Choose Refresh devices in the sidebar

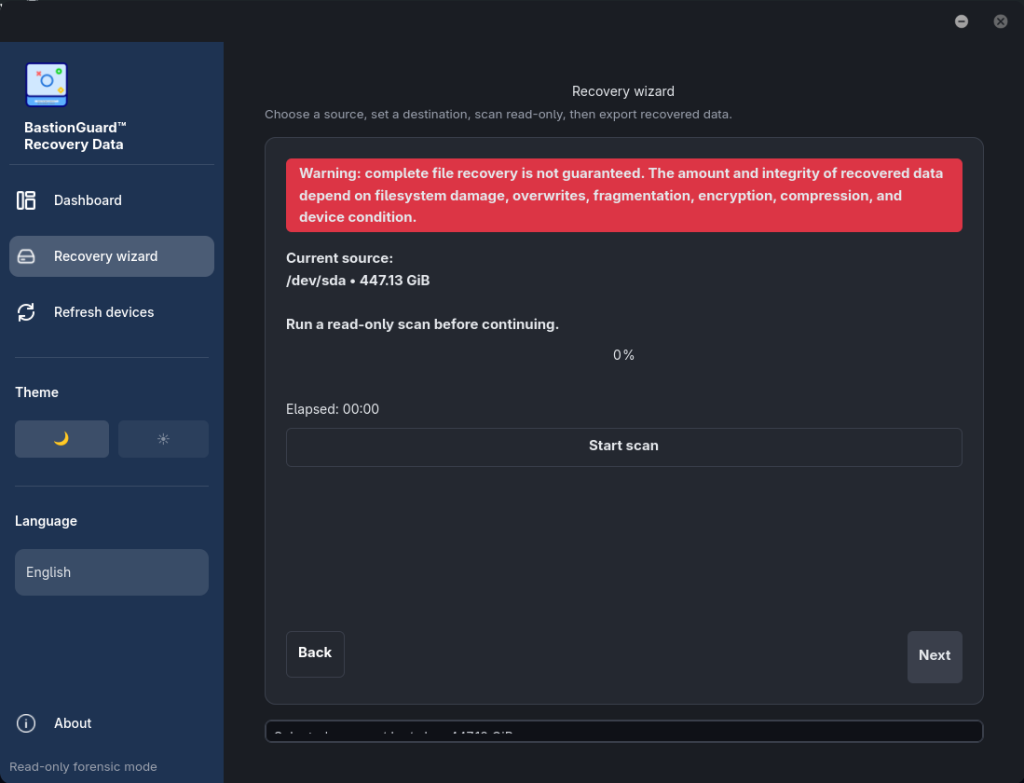pyautogui.click(x=112, y=312)
